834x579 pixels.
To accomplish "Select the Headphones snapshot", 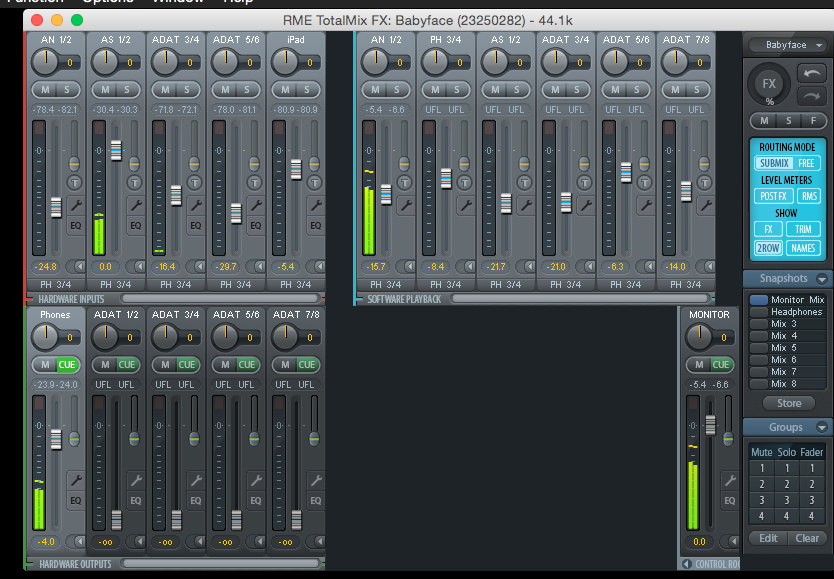I will click(796, 312).
